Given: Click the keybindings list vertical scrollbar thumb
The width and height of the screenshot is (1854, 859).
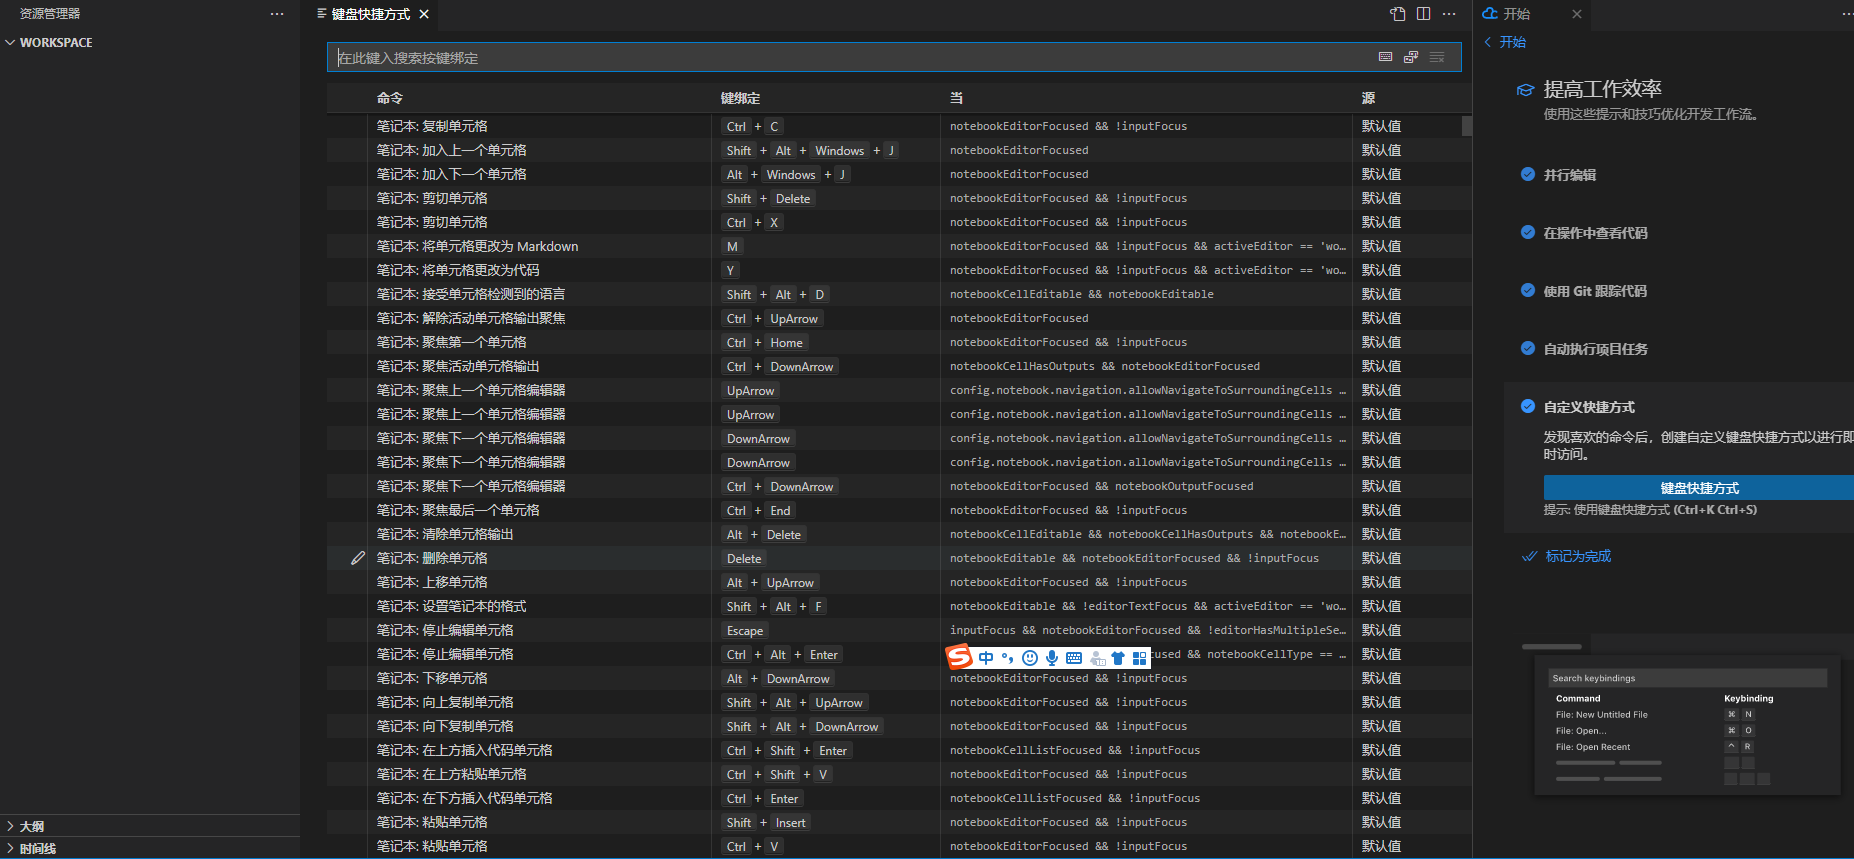Looking at the screenshot, I should point(1467,126).
